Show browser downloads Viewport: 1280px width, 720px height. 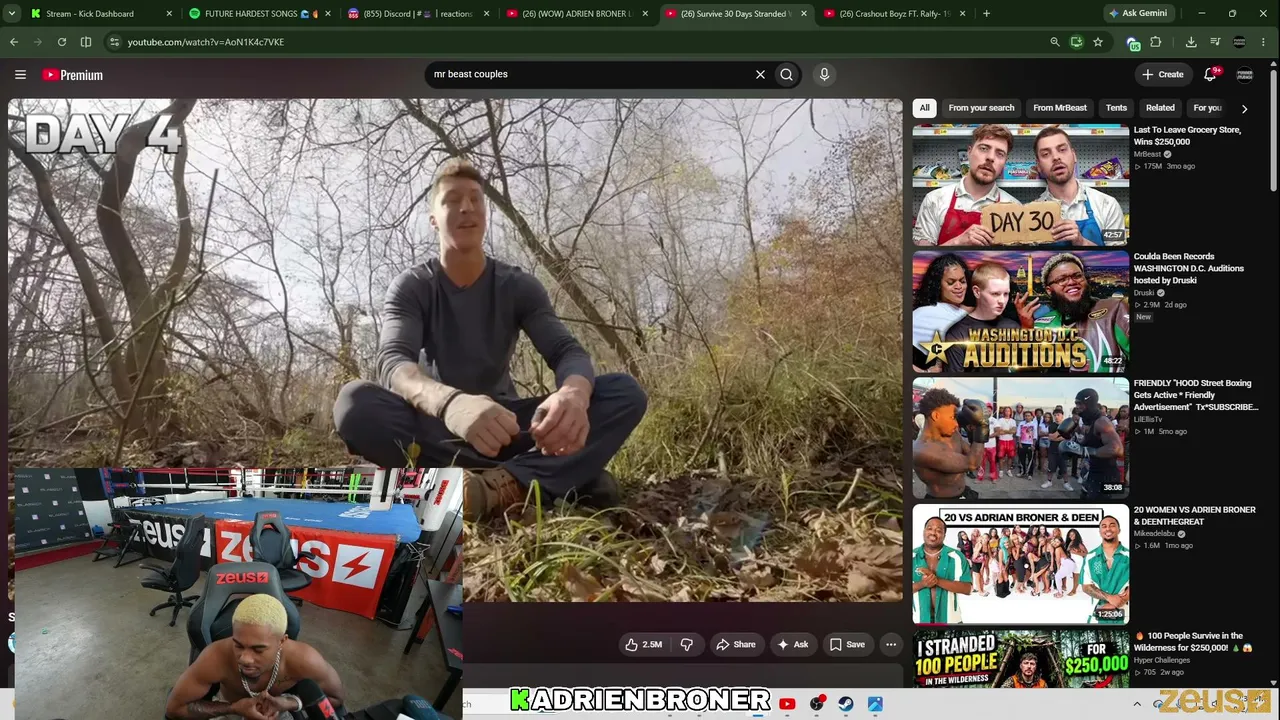pos(1191,42)
